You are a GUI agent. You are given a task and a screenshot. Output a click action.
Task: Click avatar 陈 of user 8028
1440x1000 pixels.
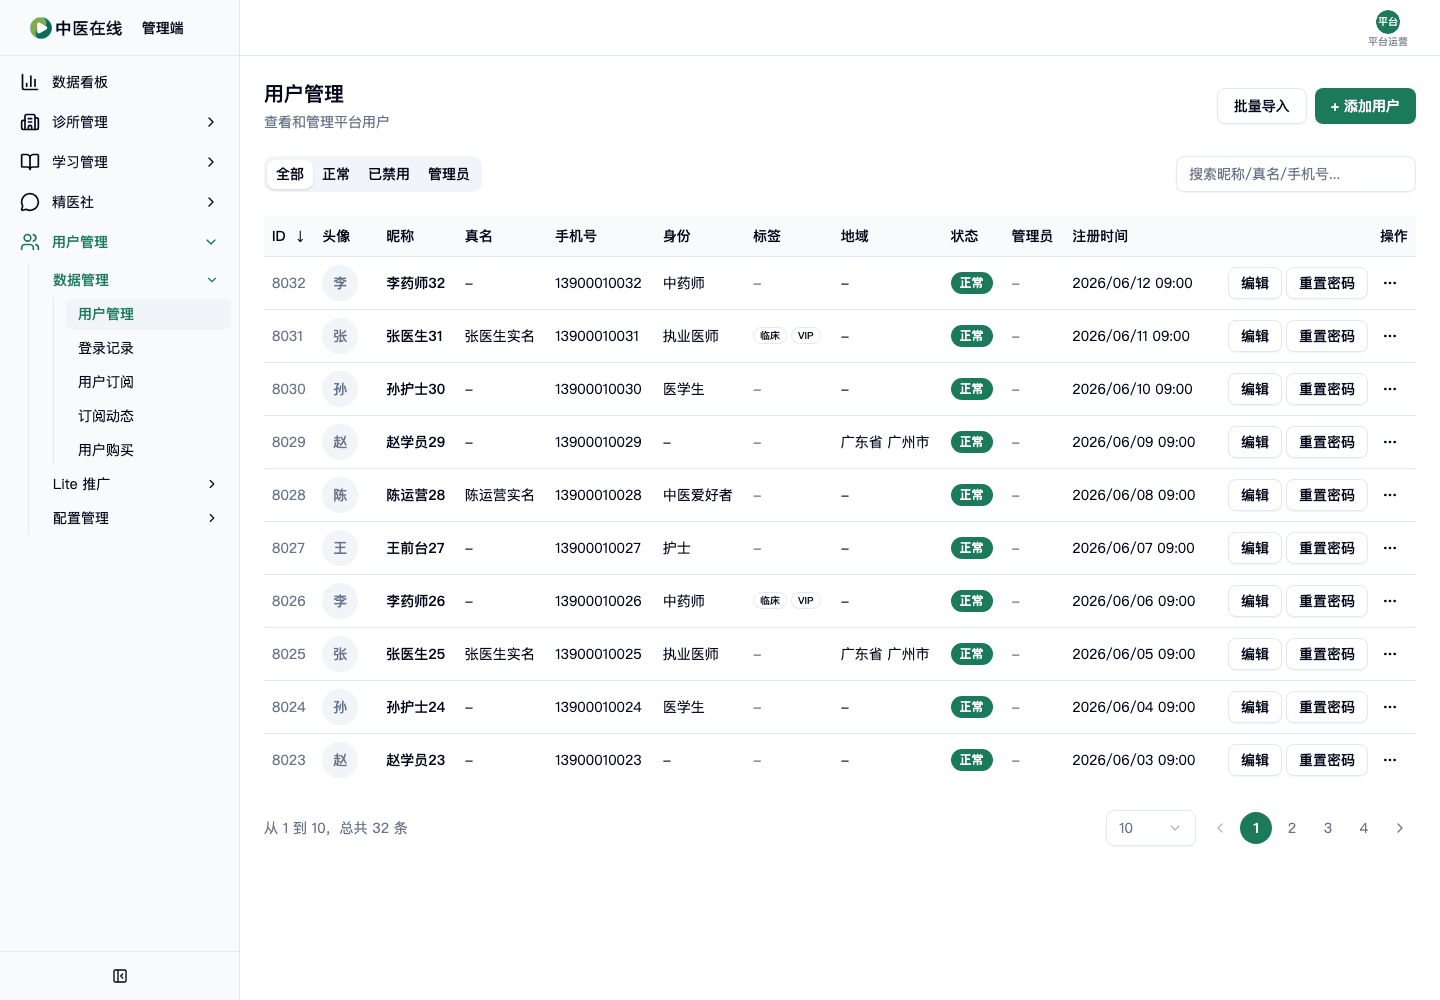(x=340, y=495)
